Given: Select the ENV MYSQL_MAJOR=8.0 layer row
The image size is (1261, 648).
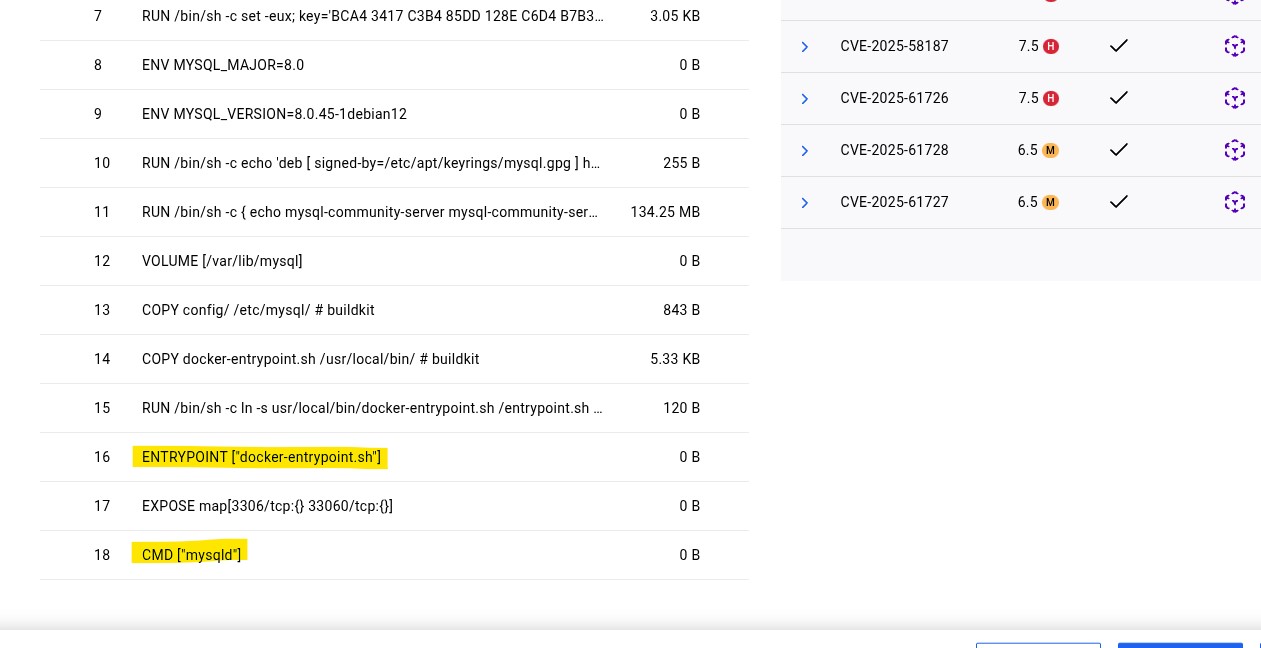Looking at the screenshot, I should click(223, 65).
